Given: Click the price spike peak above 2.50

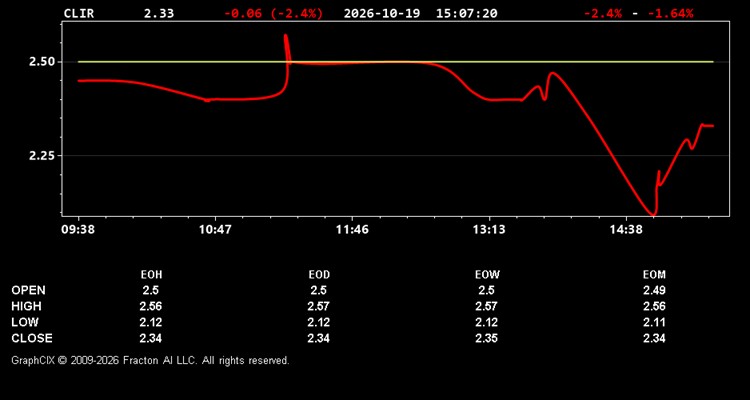Looking at the screenshot, I should (286, 35).
